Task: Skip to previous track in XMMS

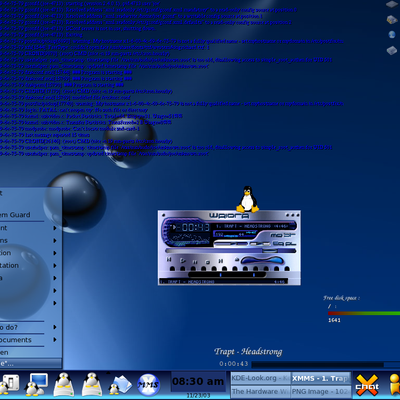Action: point(169,259)
